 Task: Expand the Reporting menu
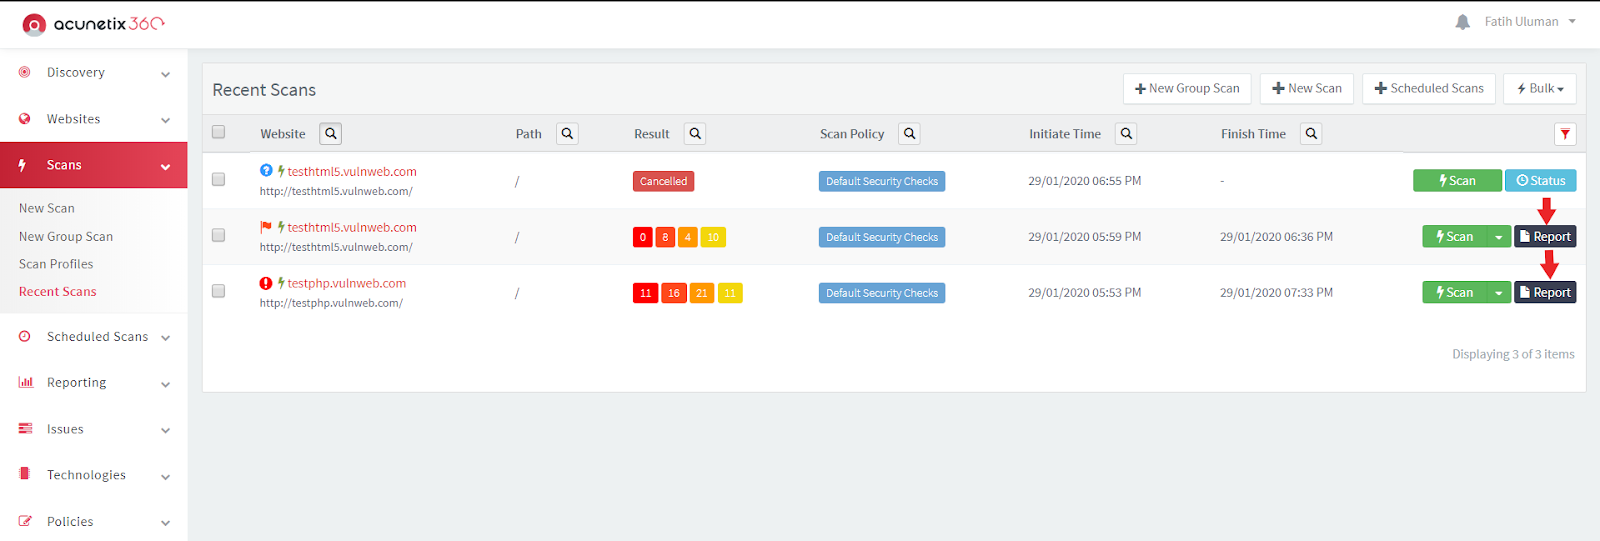click(165, 384)
